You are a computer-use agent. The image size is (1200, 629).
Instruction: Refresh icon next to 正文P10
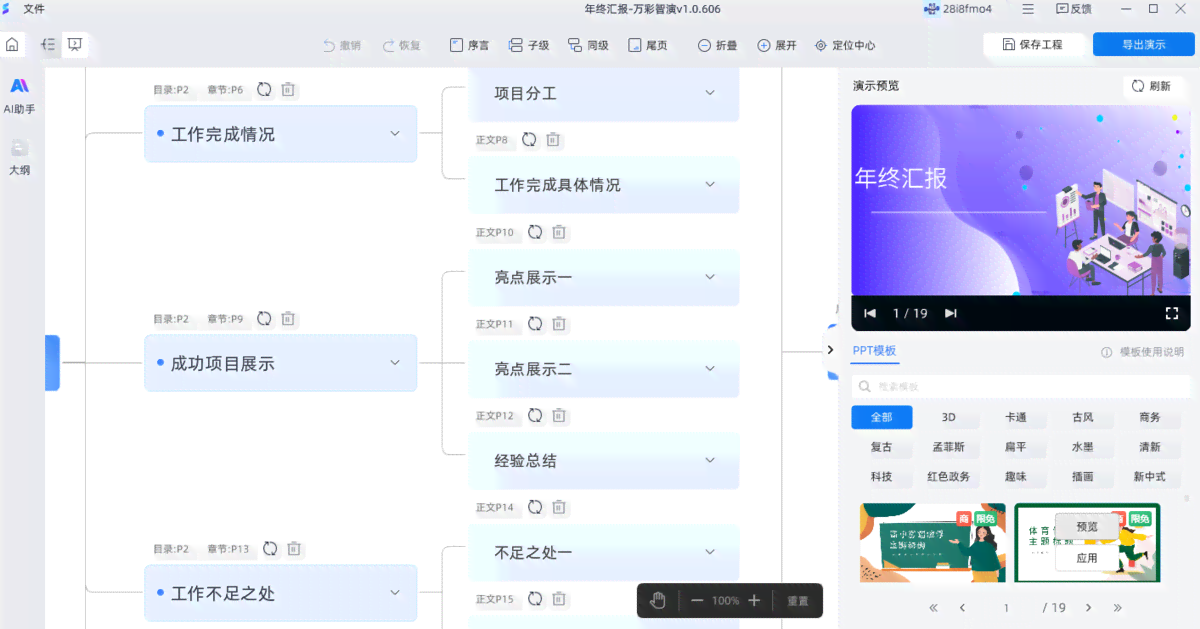click(x=535, y=232)
